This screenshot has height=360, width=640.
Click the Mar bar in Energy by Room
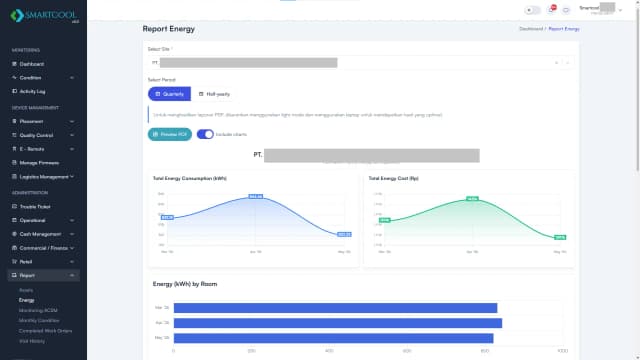tap(336, 308)
